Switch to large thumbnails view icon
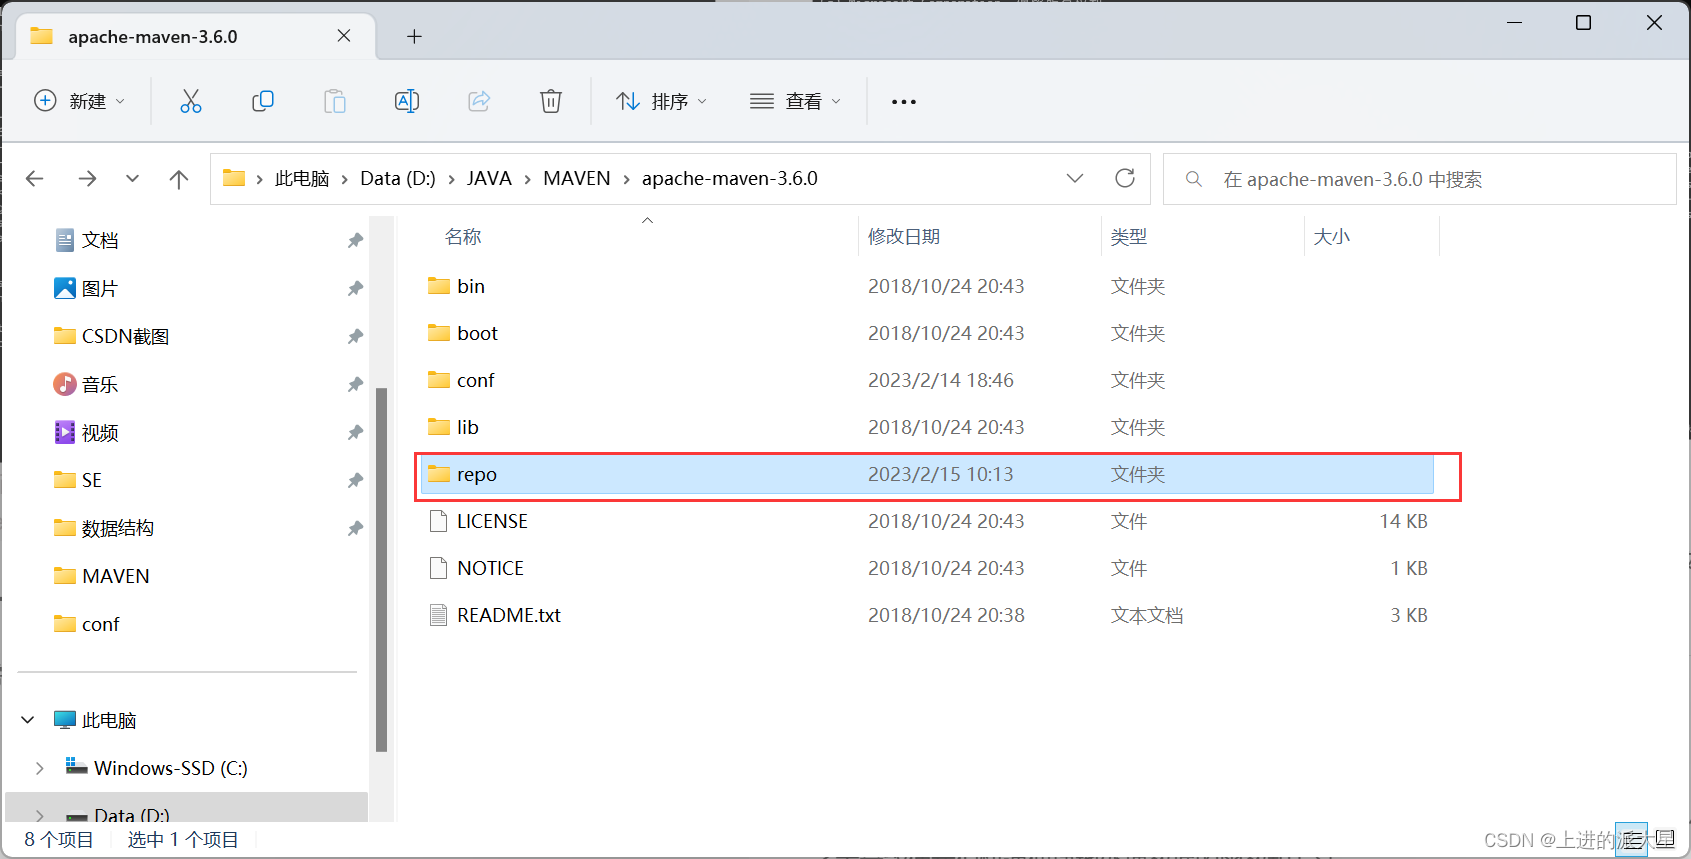Viewport: 1691px width, 859px height. (1663, 839)
